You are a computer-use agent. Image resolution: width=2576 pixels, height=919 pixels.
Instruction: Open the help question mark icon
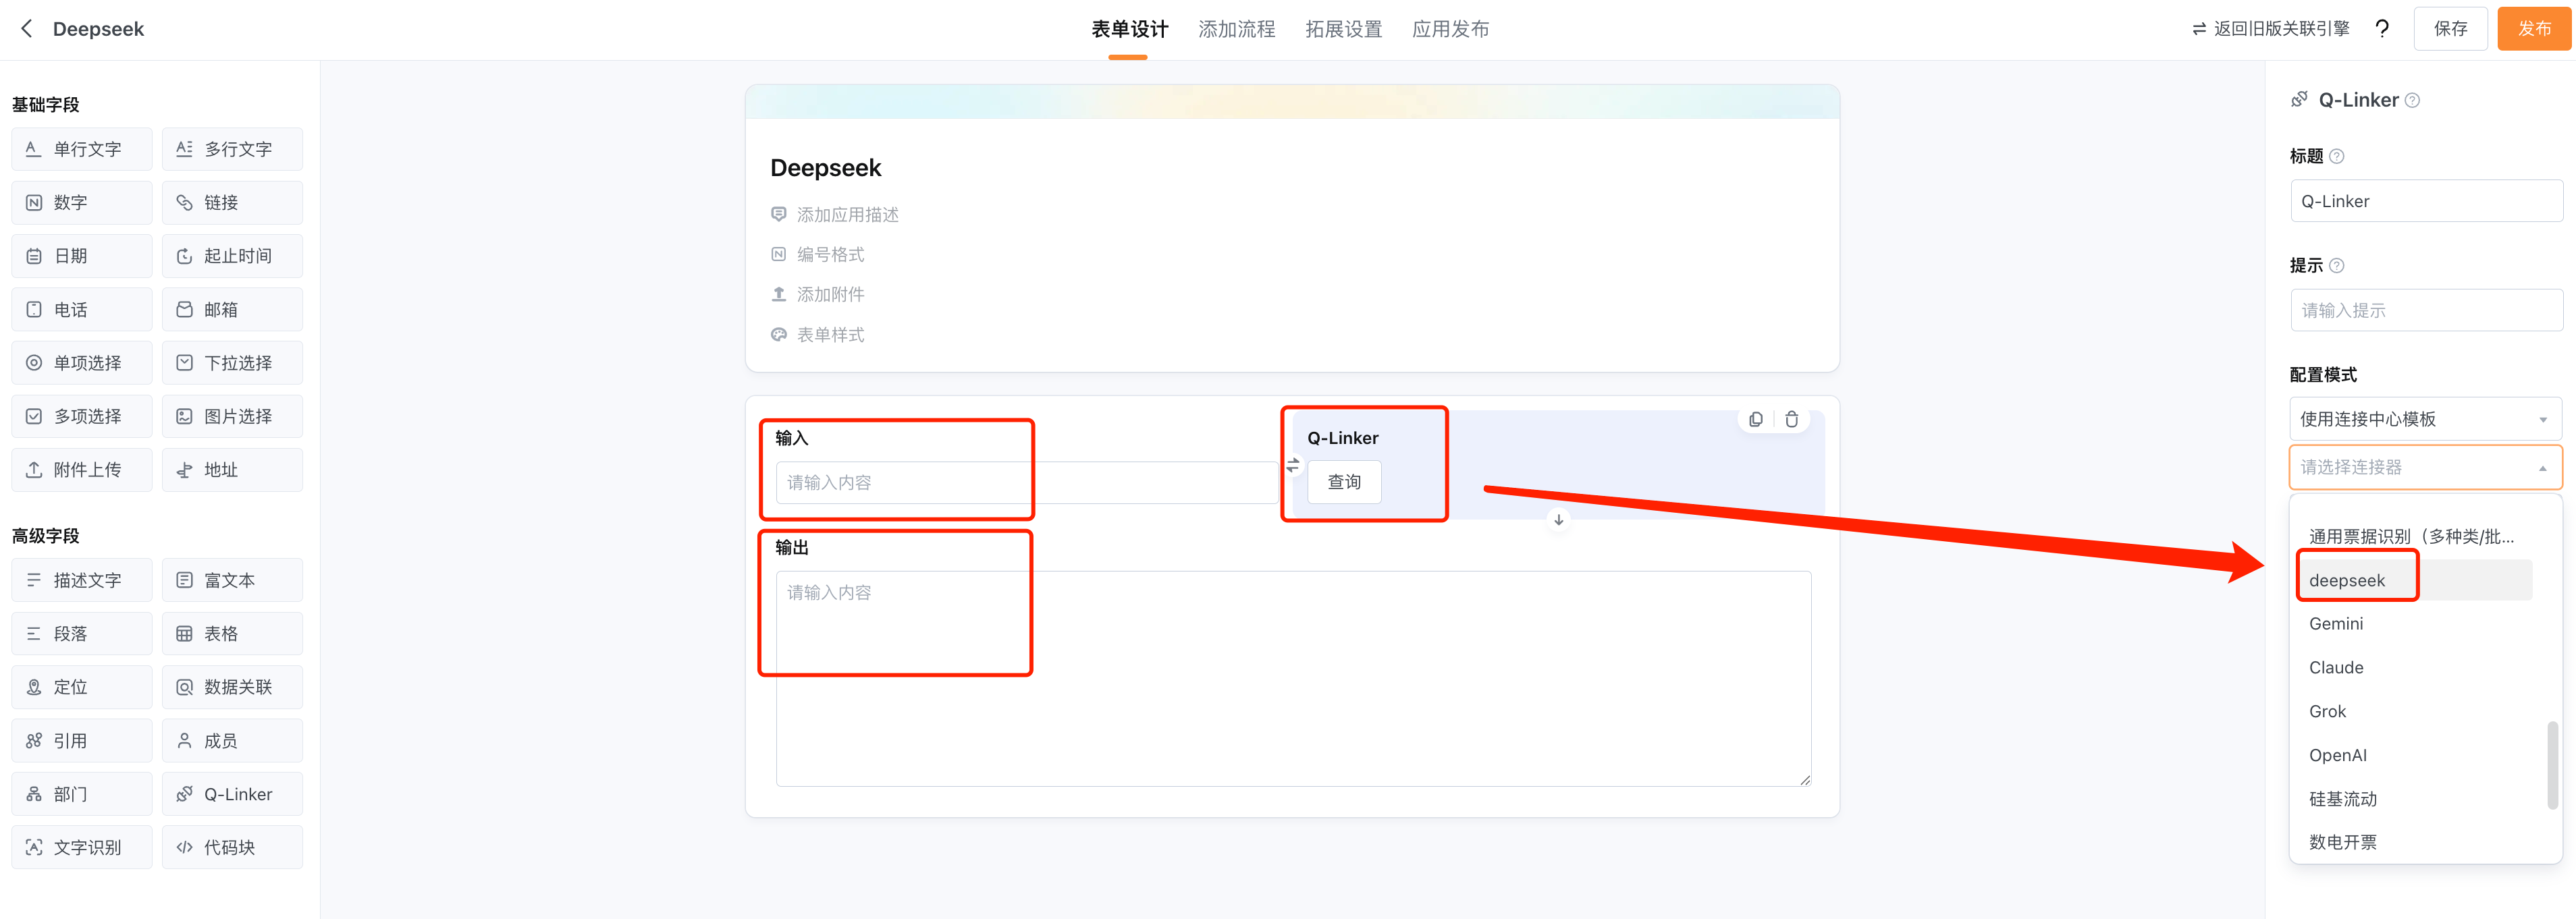tap(2382, 29)
